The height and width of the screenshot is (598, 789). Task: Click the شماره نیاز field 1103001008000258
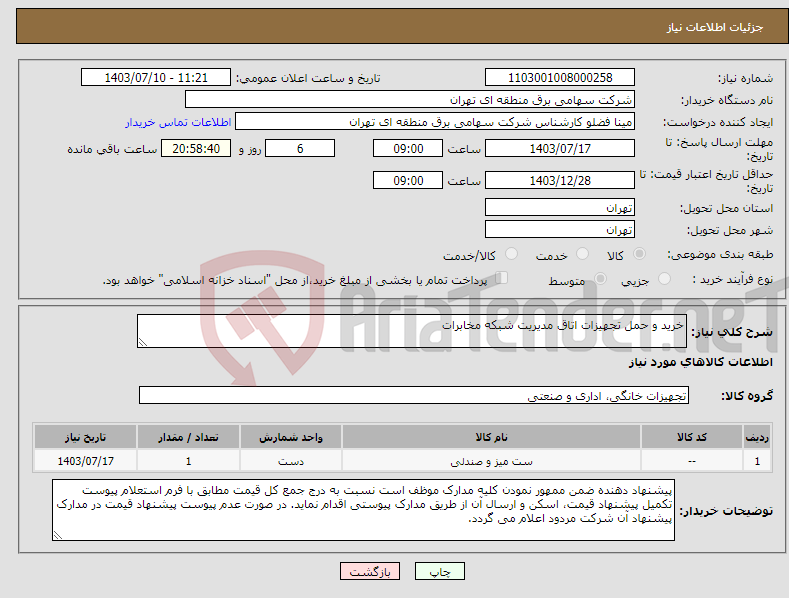pyautogui.click(x=560, y=78)
